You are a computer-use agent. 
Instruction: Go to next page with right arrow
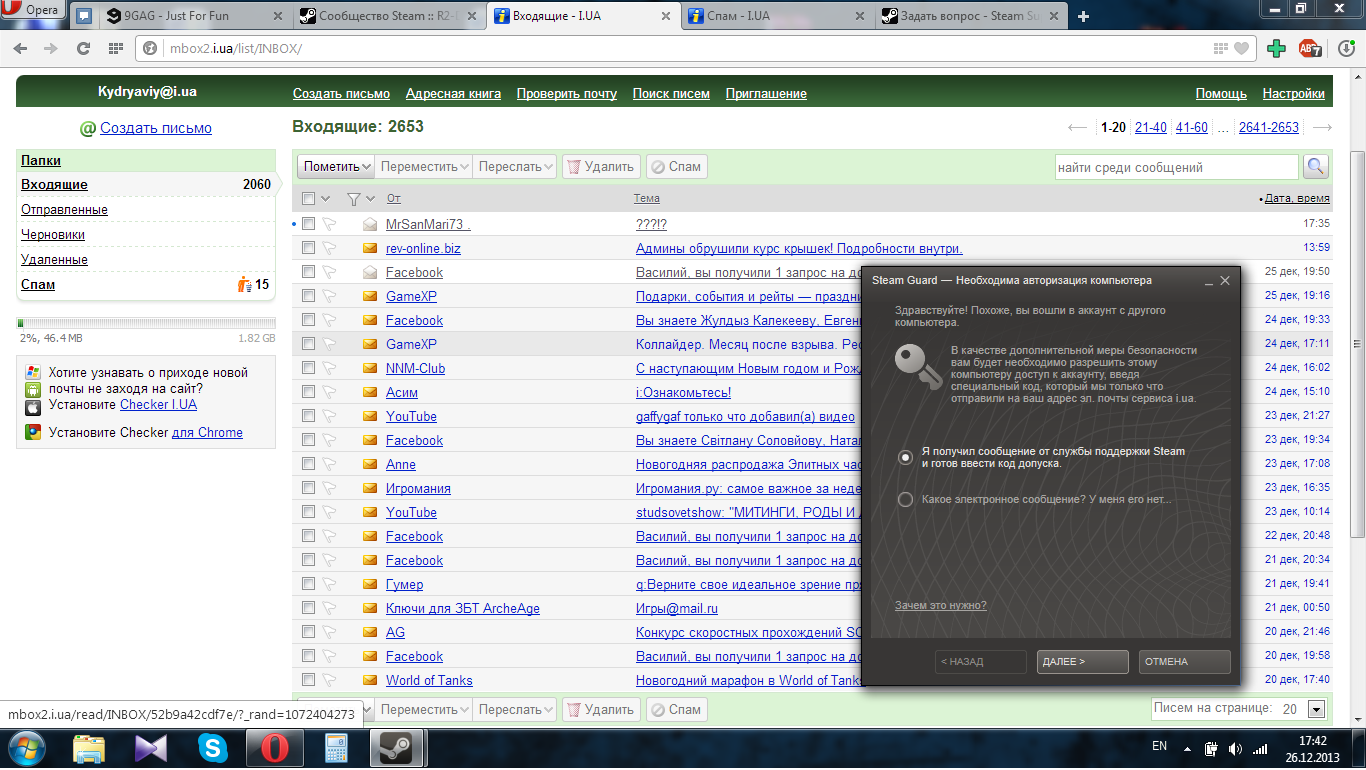coord(1322,127)
